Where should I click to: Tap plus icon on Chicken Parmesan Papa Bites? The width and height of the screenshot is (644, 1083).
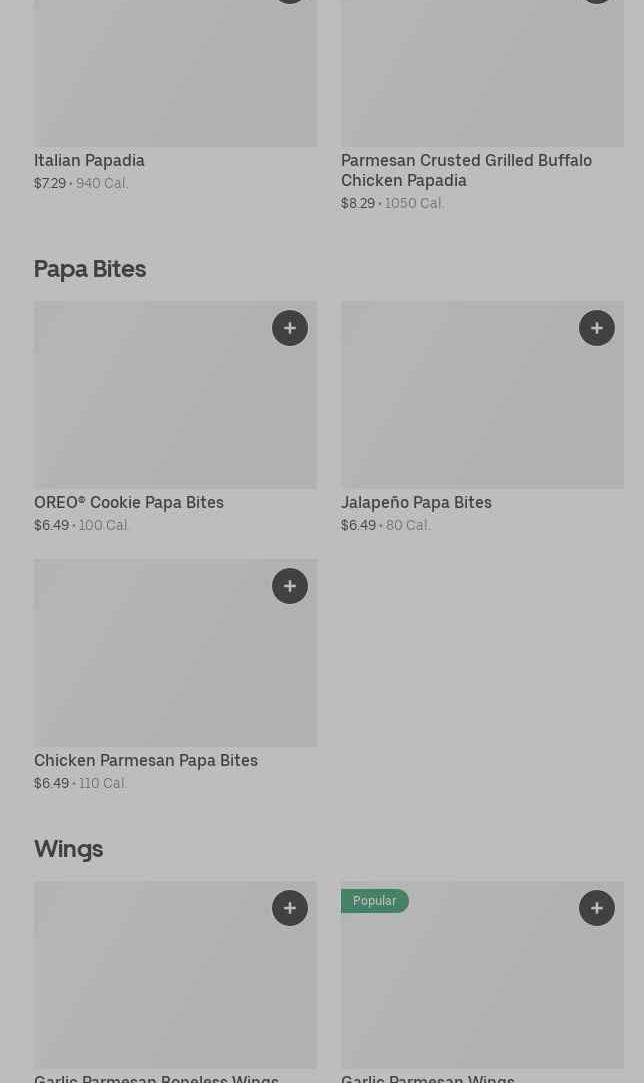pos(290,586)
